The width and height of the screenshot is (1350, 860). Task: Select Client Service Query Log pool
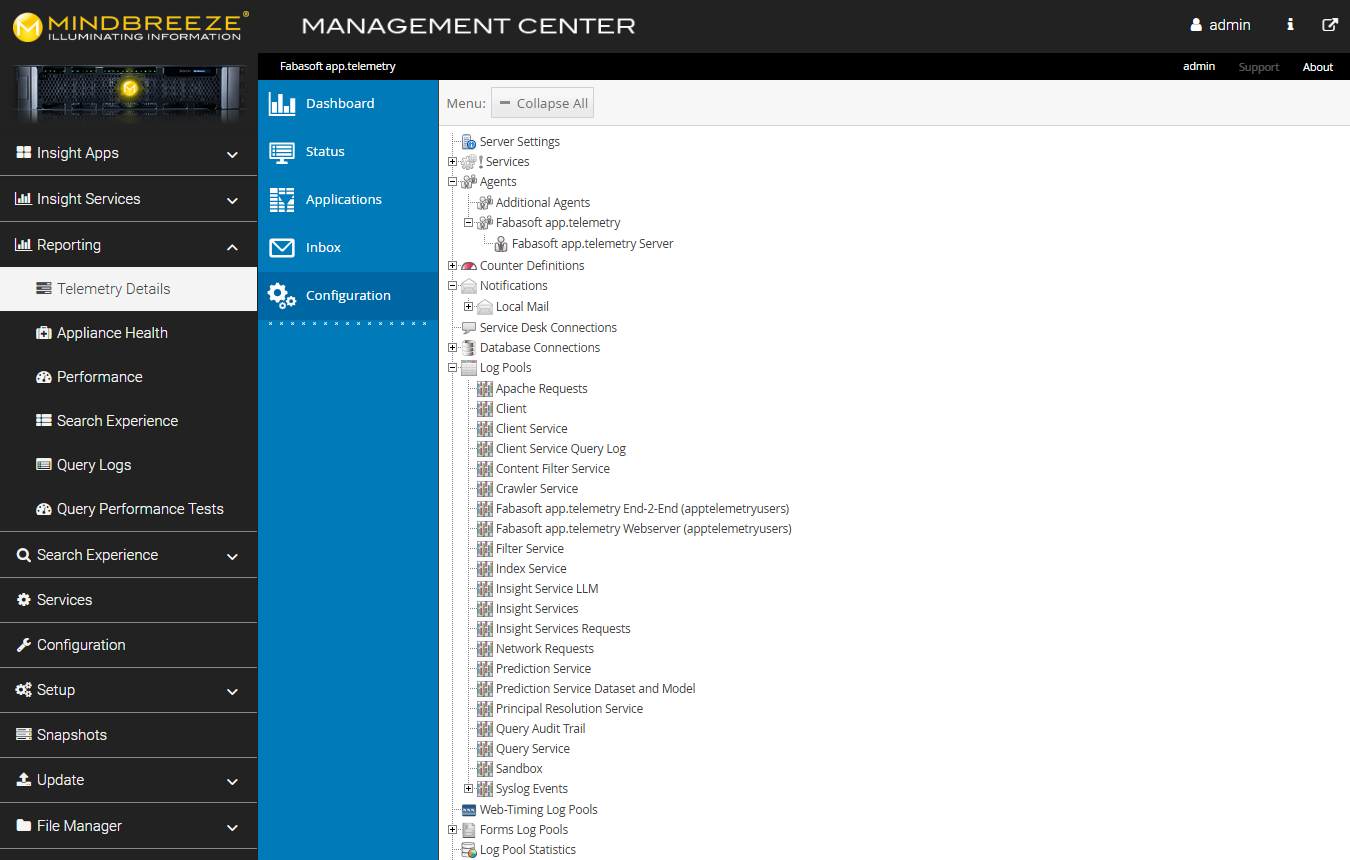(x=561, y=449)
